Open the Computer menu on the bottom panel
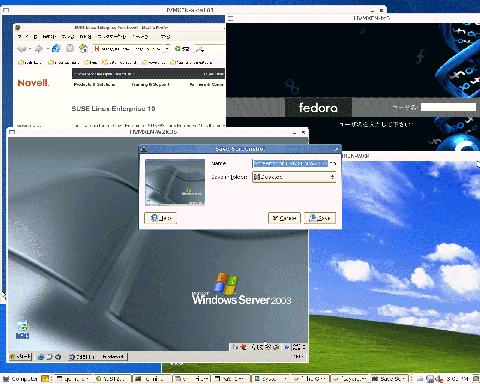 click(20, 379)
